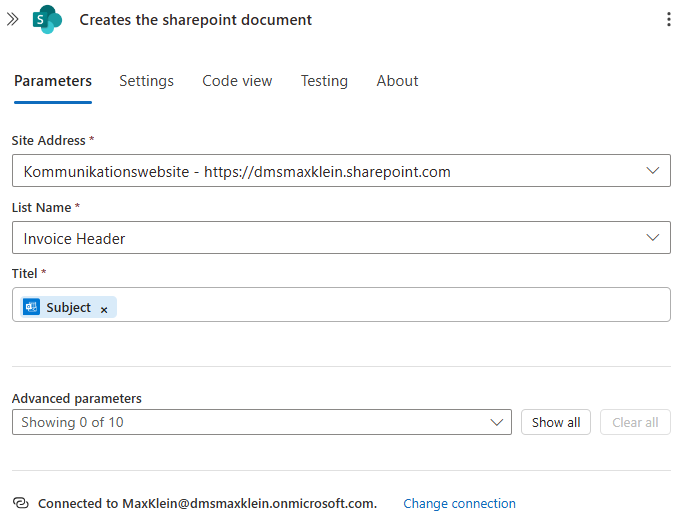Click the Change connection link
The height and width of the screenshot is (526, 675).
pos(459,504)
